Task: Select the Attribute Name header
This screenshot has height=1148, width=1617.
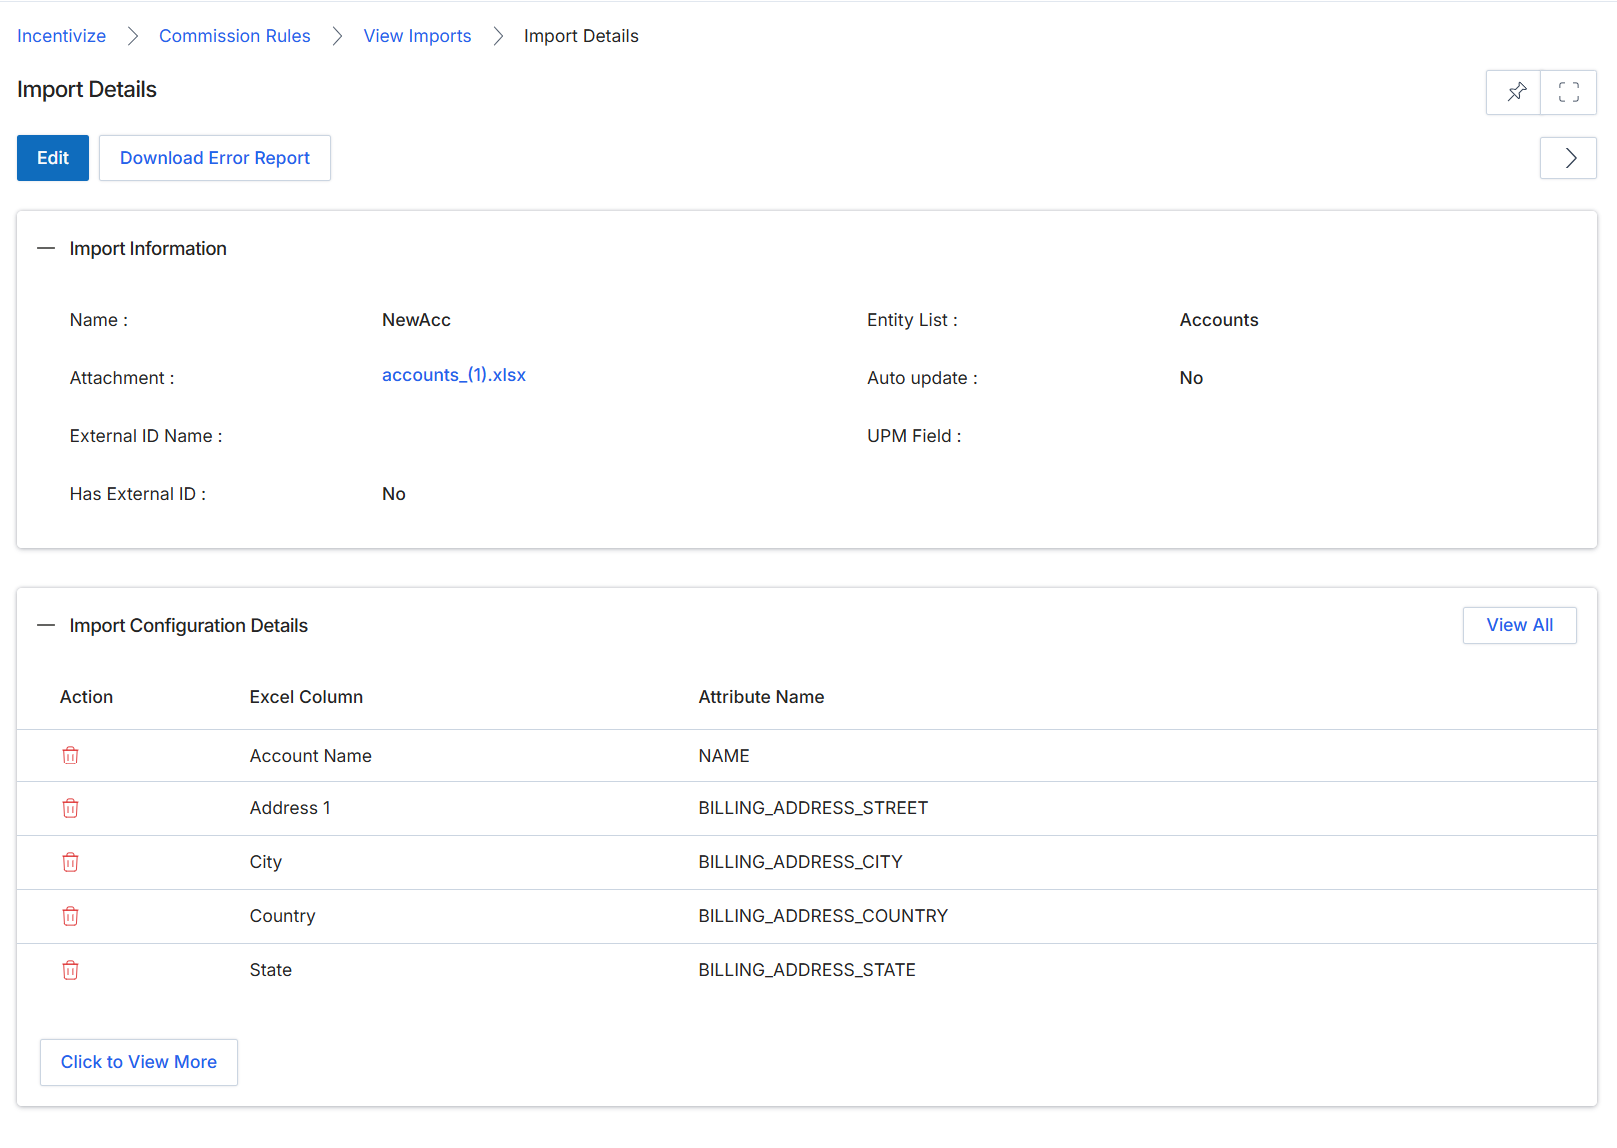Action: pyautogui.click(x=761, y=697)
